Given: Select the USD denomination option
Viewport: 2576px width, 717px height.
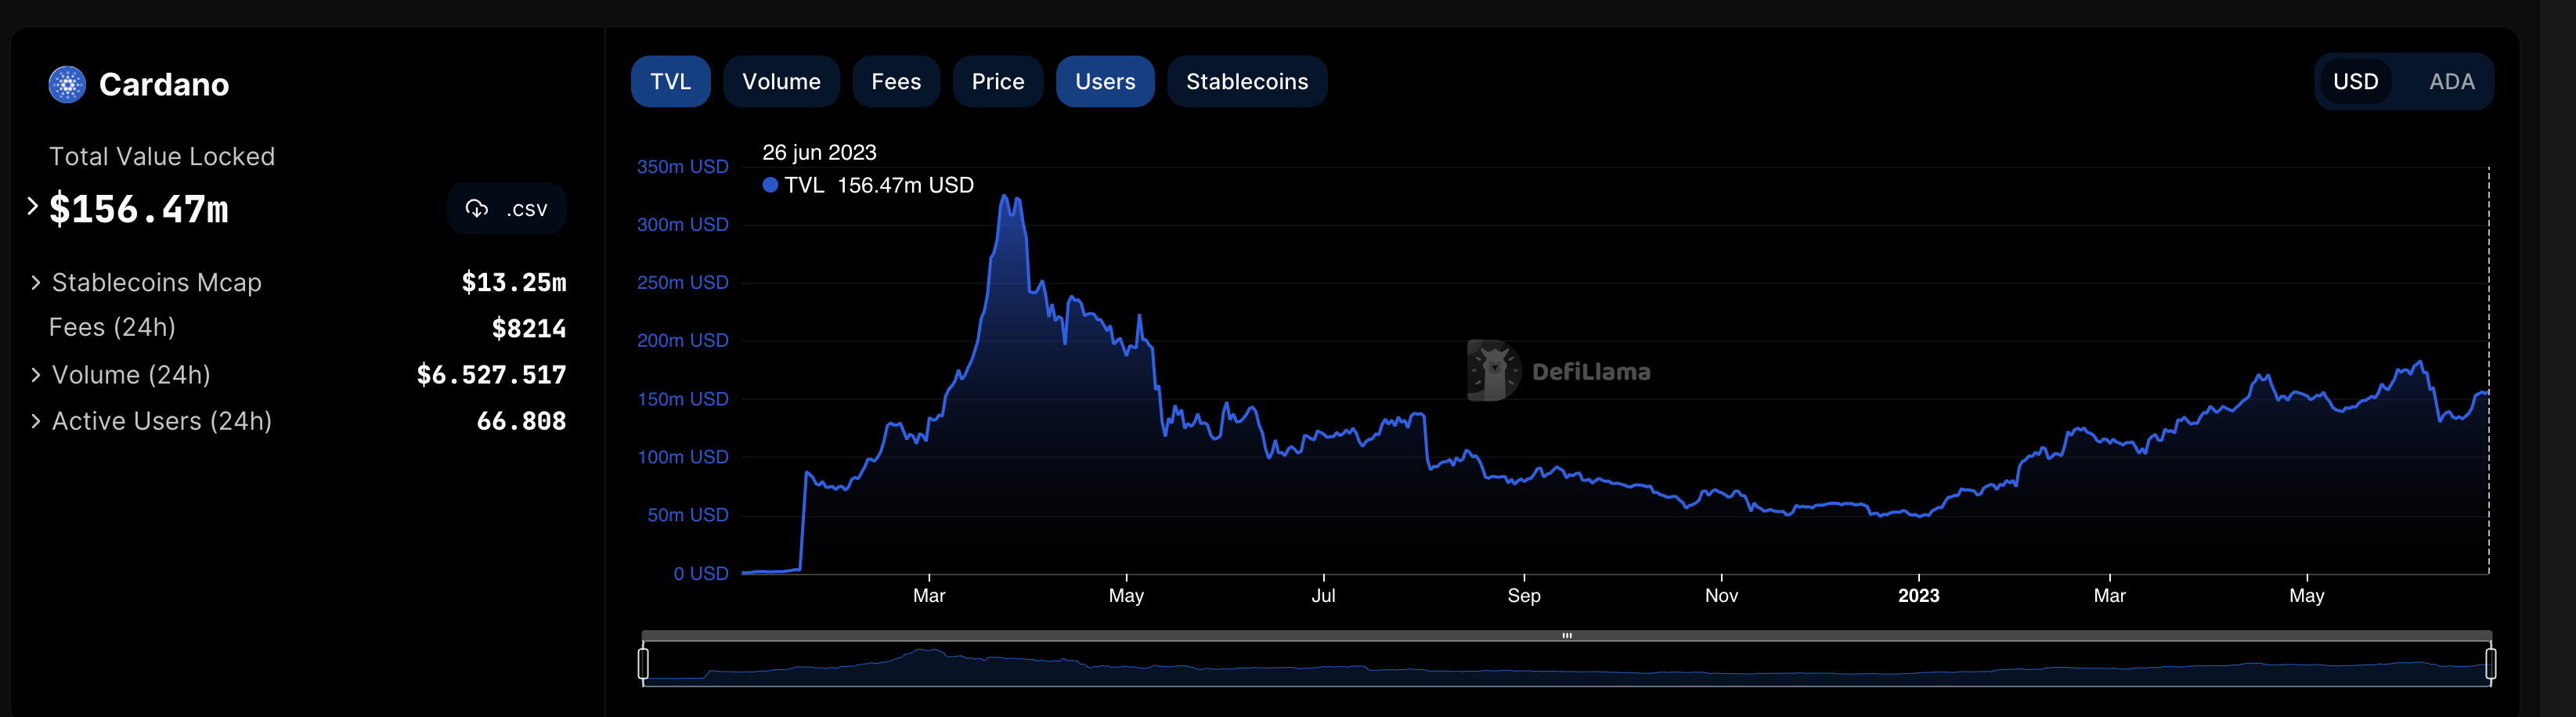Looking at the screenshot, I should point(2355,82).
